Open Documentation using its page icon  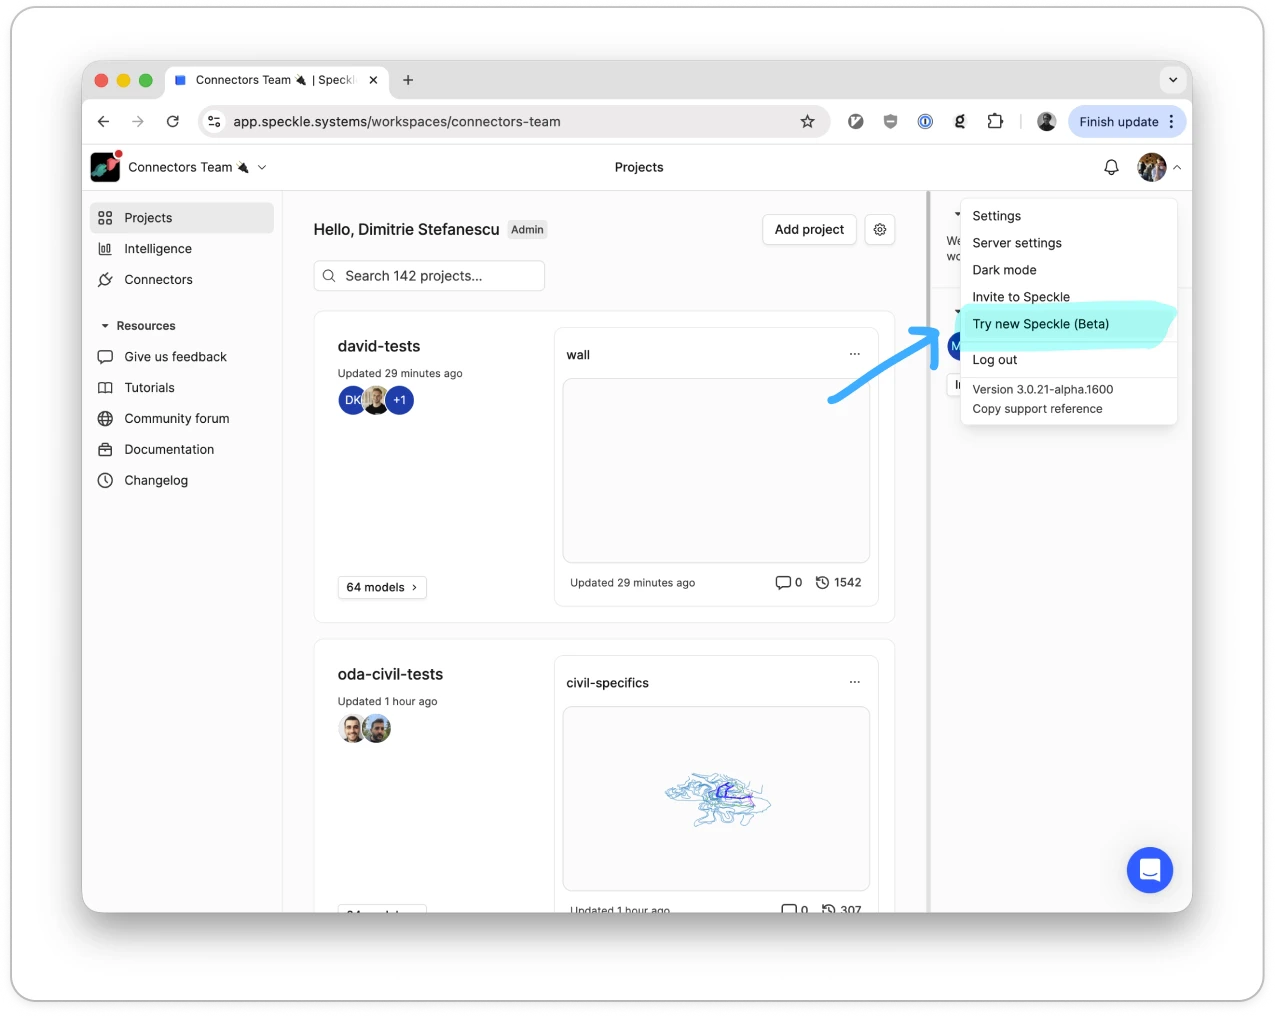pos(106,449)
